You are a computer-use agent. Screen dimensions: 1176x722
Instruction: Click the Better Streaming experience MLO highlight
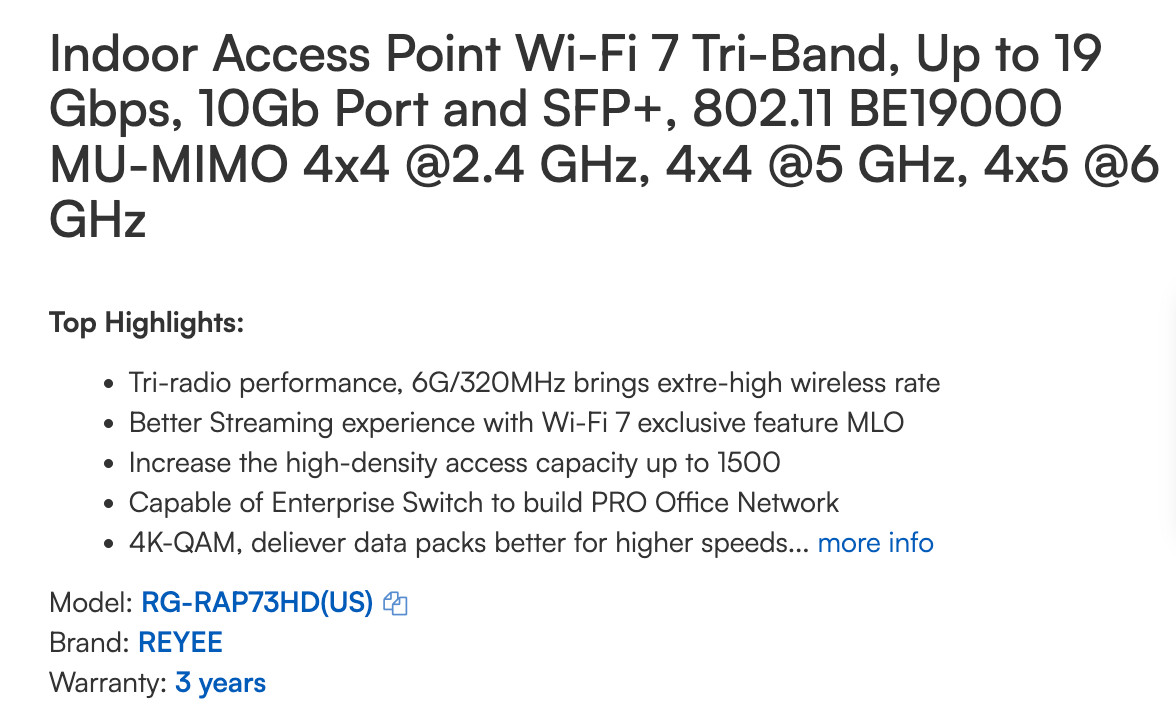tap(516, 423)
